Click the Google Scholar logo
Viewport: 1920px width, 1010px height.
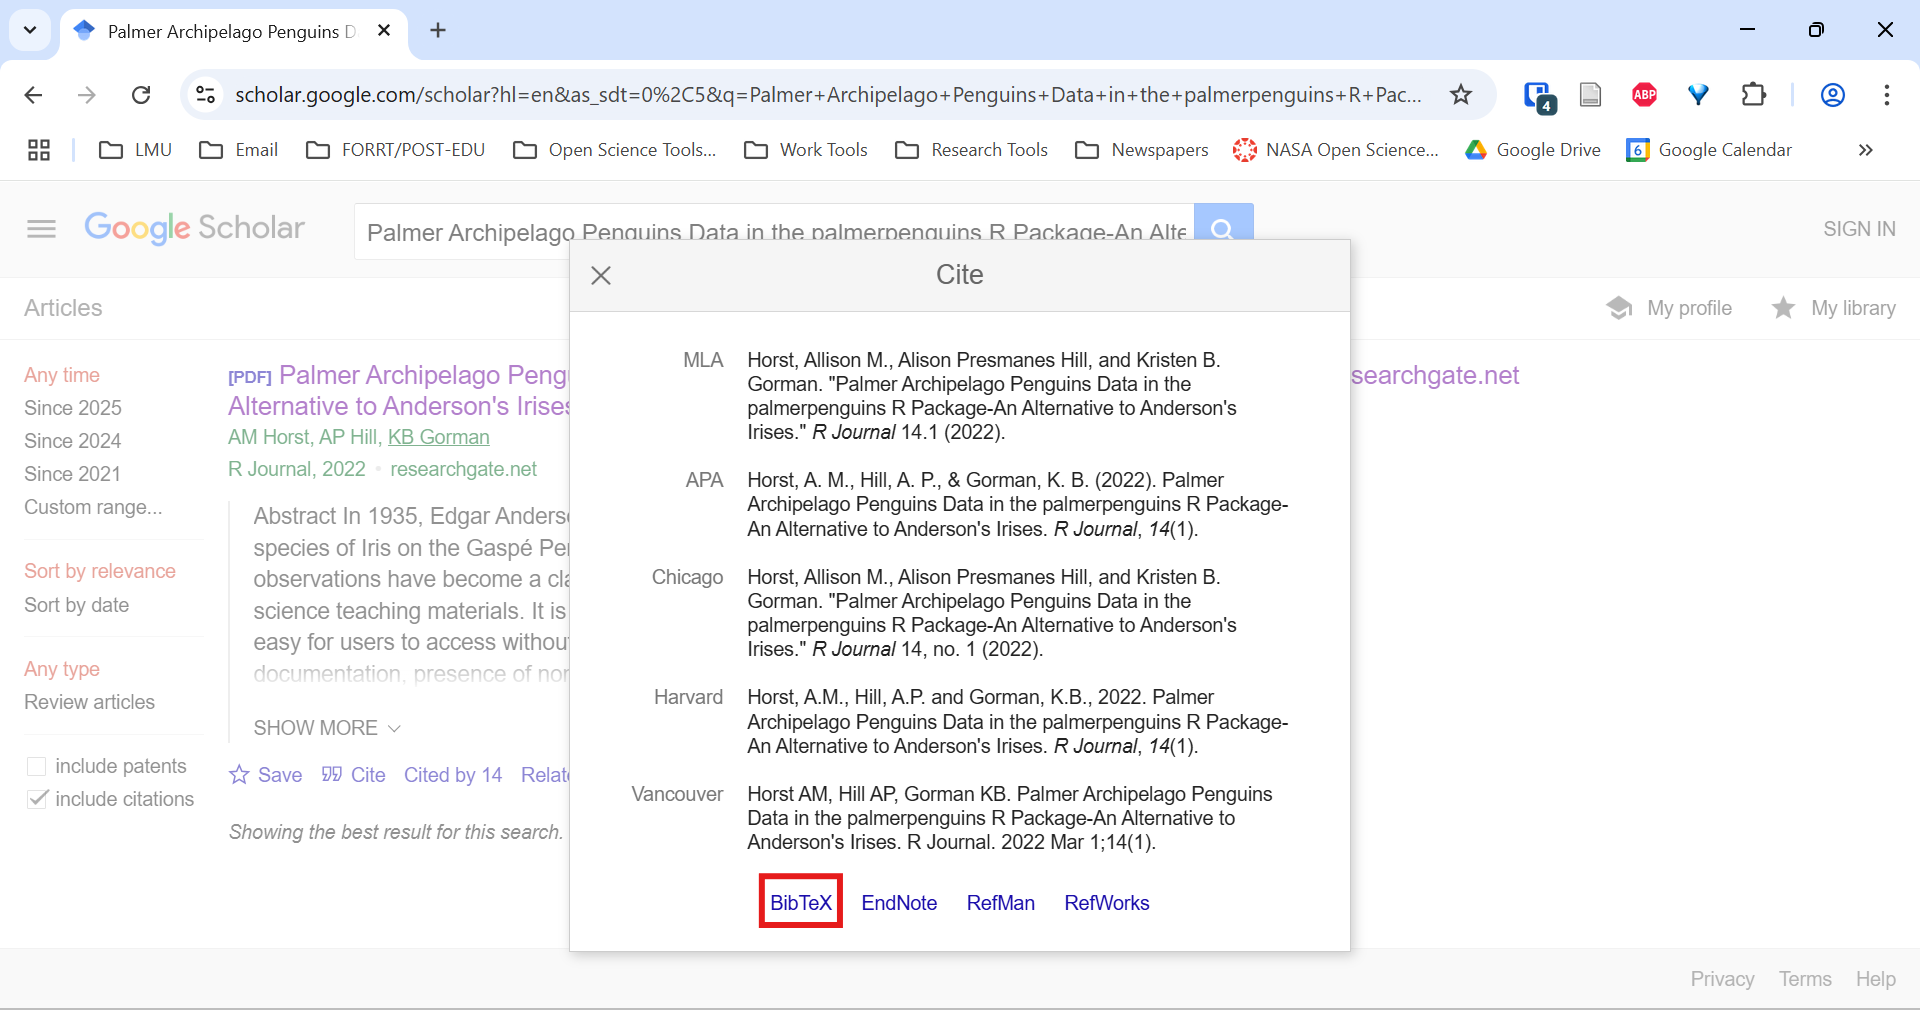click(x=194, y=228)
